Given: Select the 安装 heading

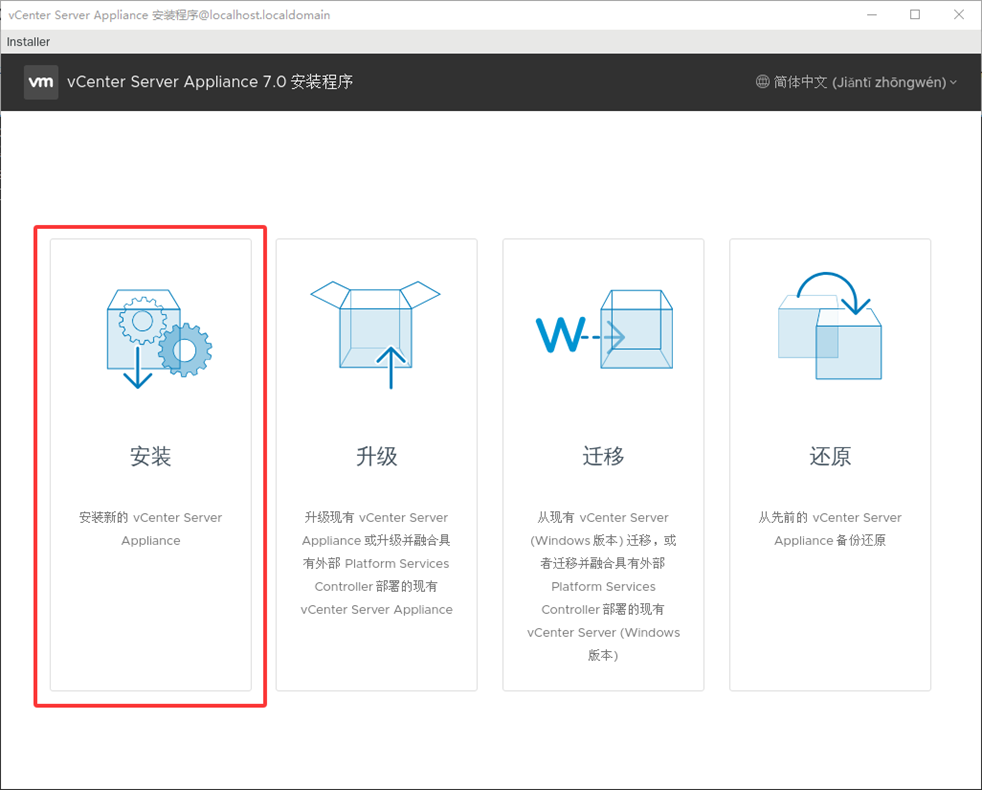Looking at the screenshot, I should (x=151, y=456).
